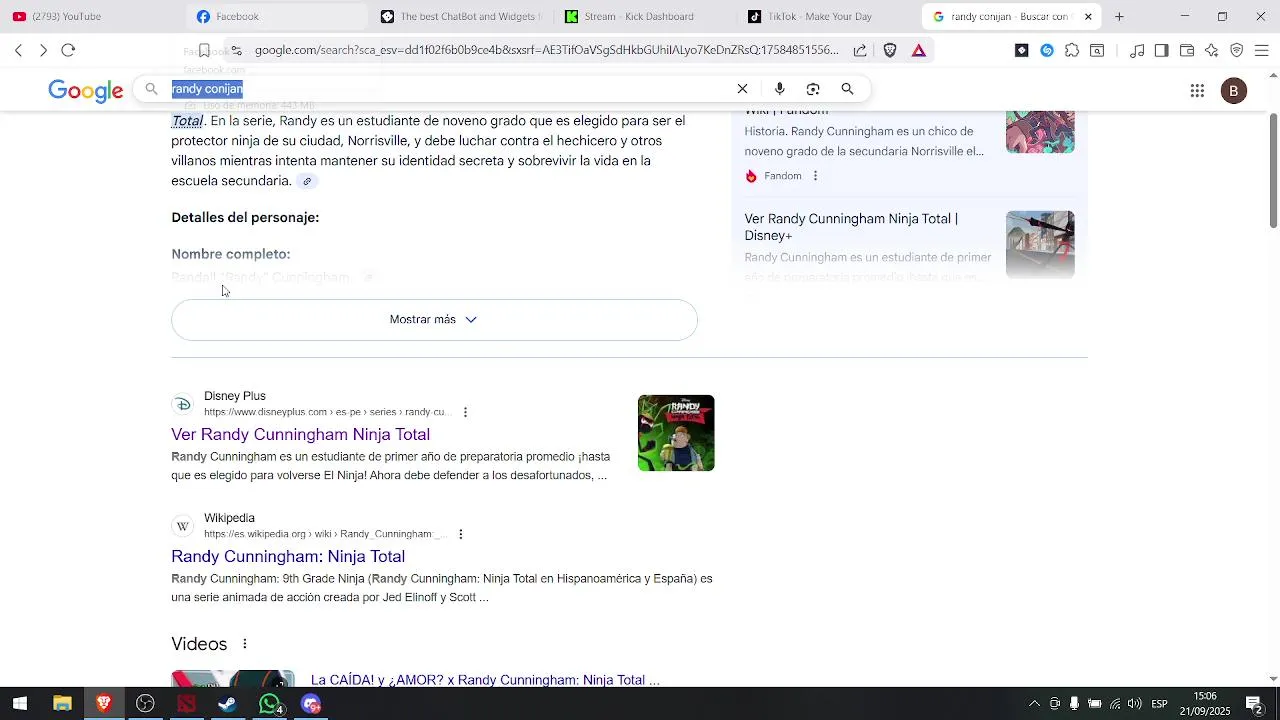This screenshot has height=720, width=1280.
Task: Open options for Fandom result
Action: [815, 176]
